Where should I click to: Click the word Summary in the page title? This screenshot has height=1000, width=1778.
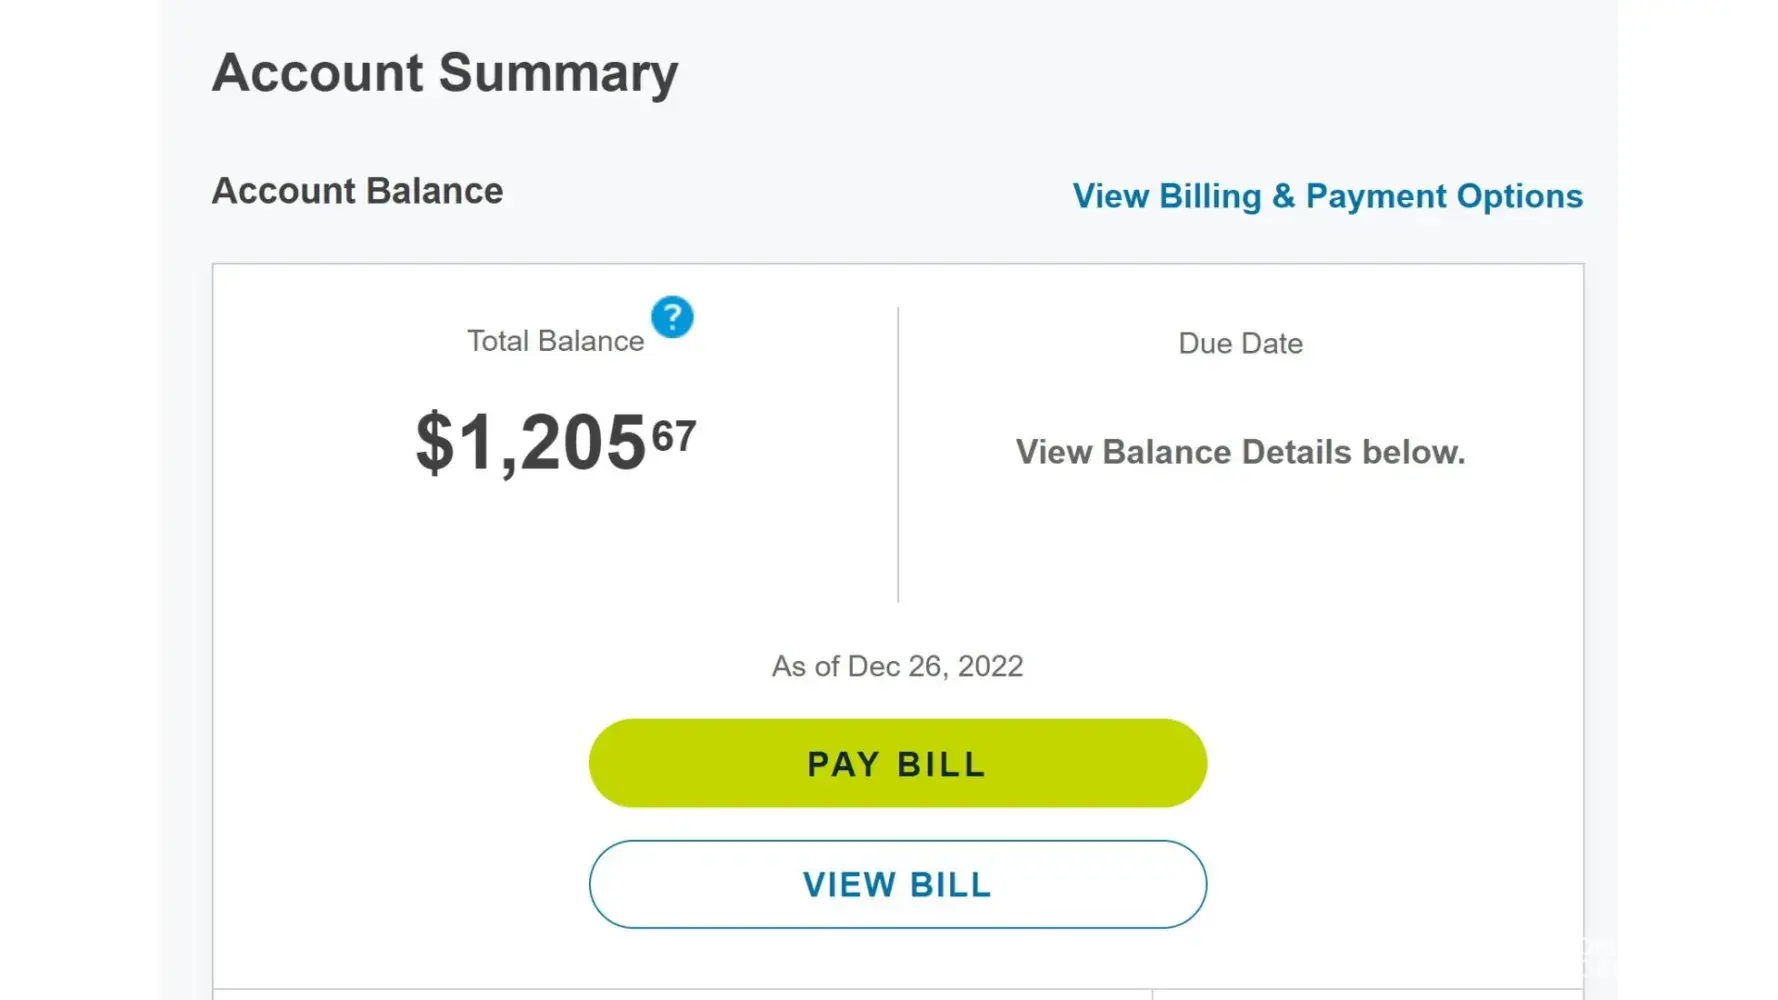pos(558,73)
